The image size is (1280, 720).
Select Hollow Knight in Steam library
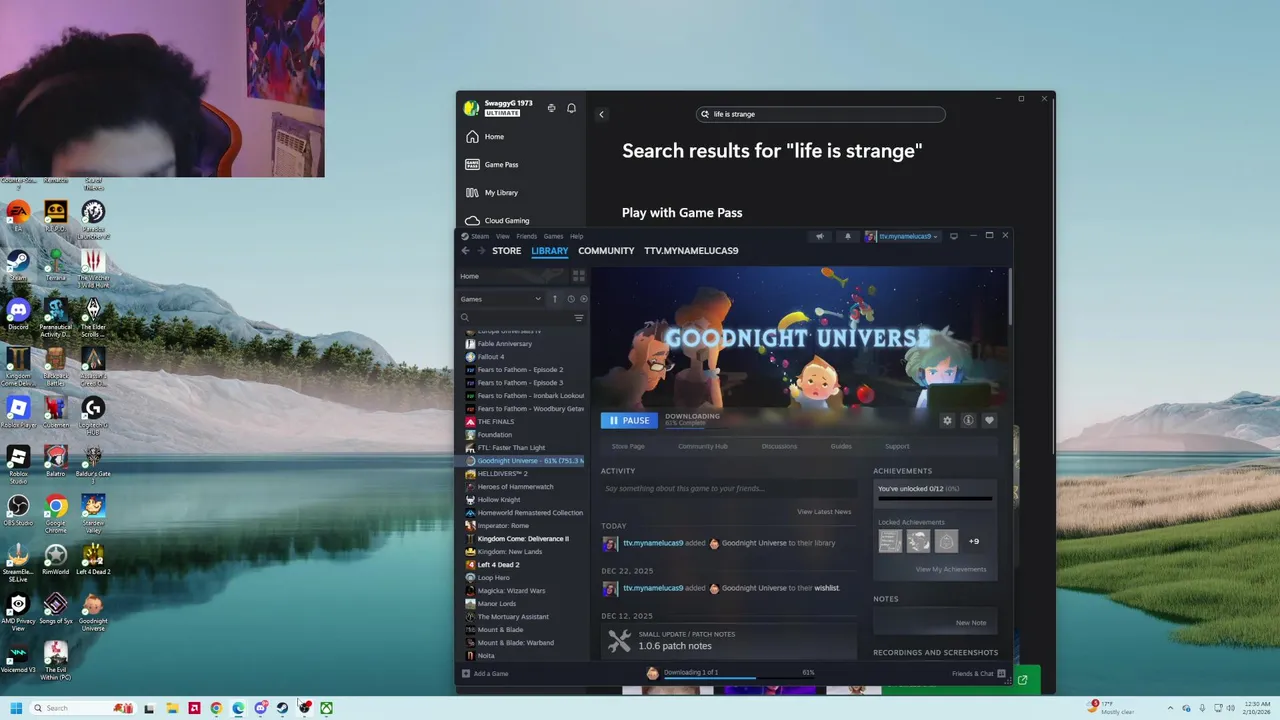point(499,500)
